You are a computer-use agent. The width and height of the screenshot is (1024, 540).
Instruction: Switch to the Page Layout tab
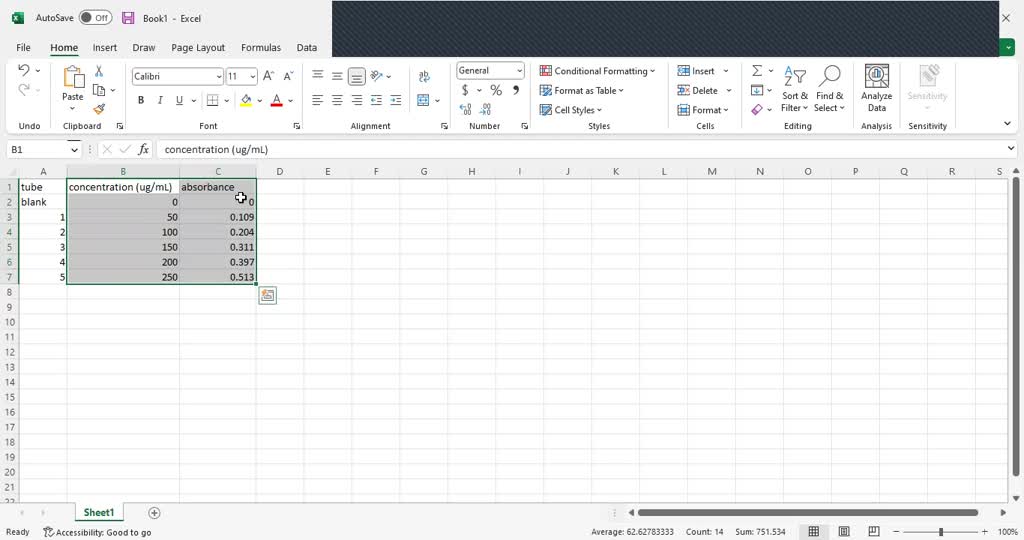(198, 47)
